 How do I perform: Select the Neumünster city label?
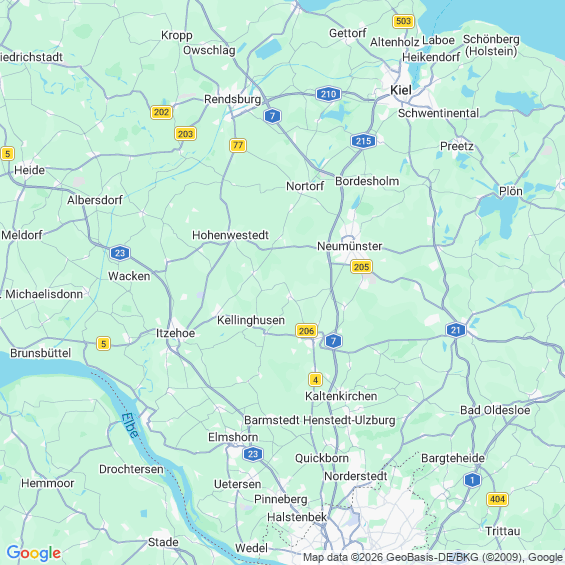click(x=350, y=246)
